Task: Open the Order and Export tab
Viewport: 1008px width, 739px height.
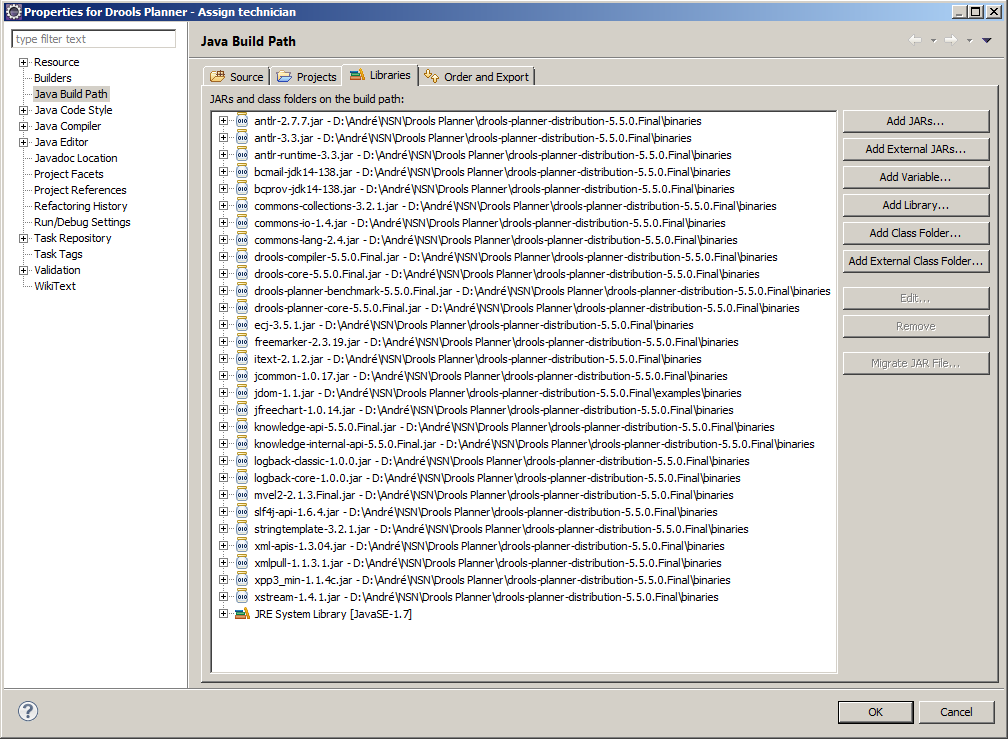Action: coord(478,77)
